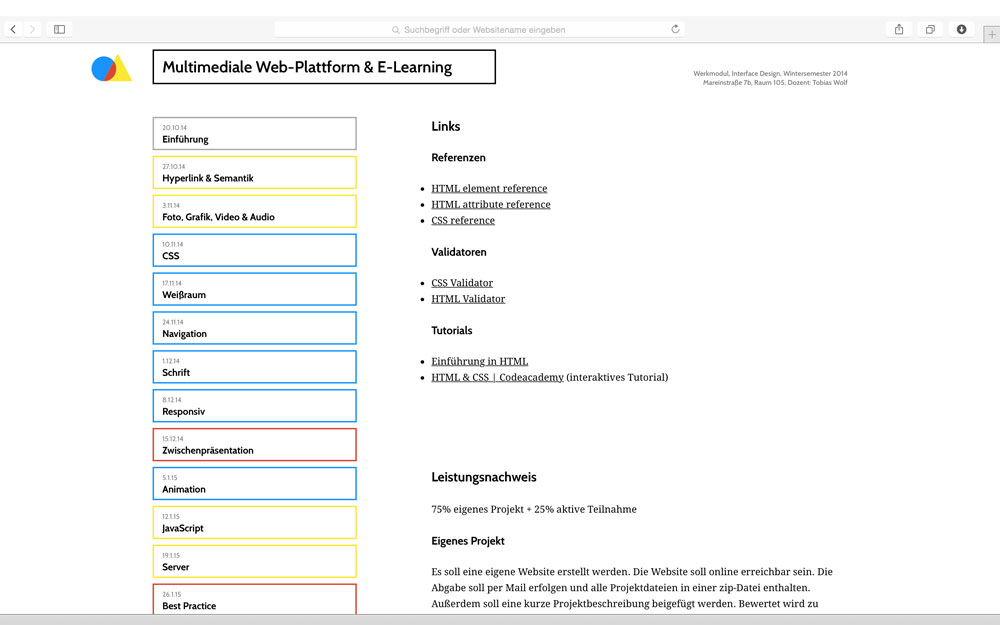Viewport: 1000px width, 625px height.
Task: Click the colorful circle-triangle site logo
Action: point(111,68)
